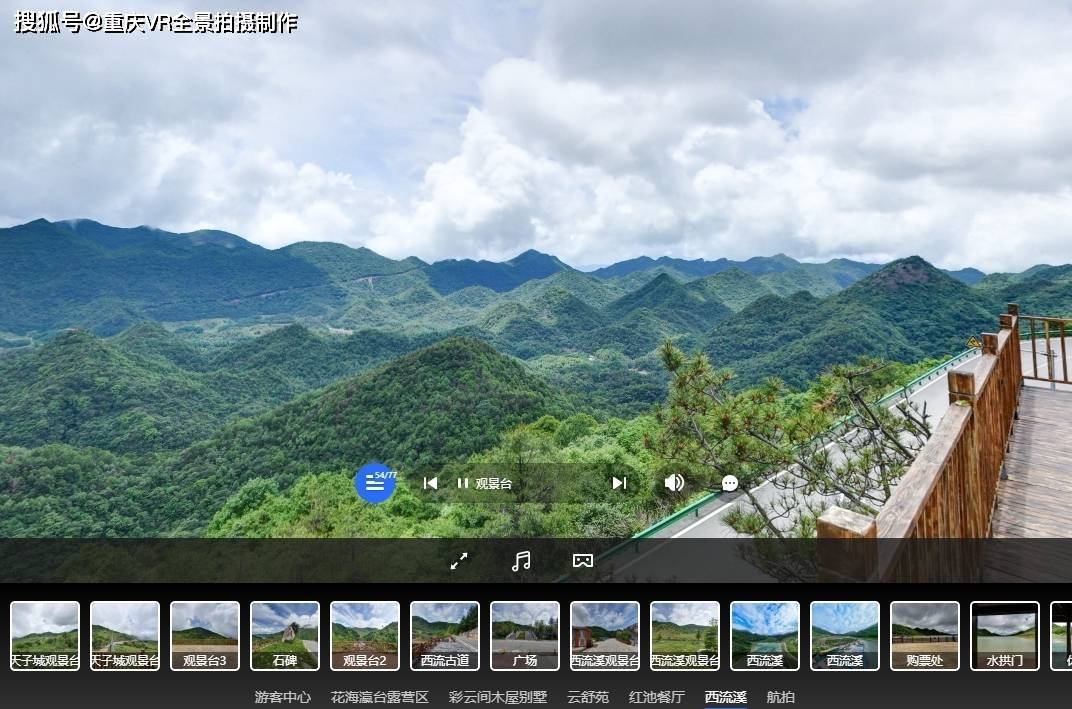Toggle background music playback

[x=520, y=561]
